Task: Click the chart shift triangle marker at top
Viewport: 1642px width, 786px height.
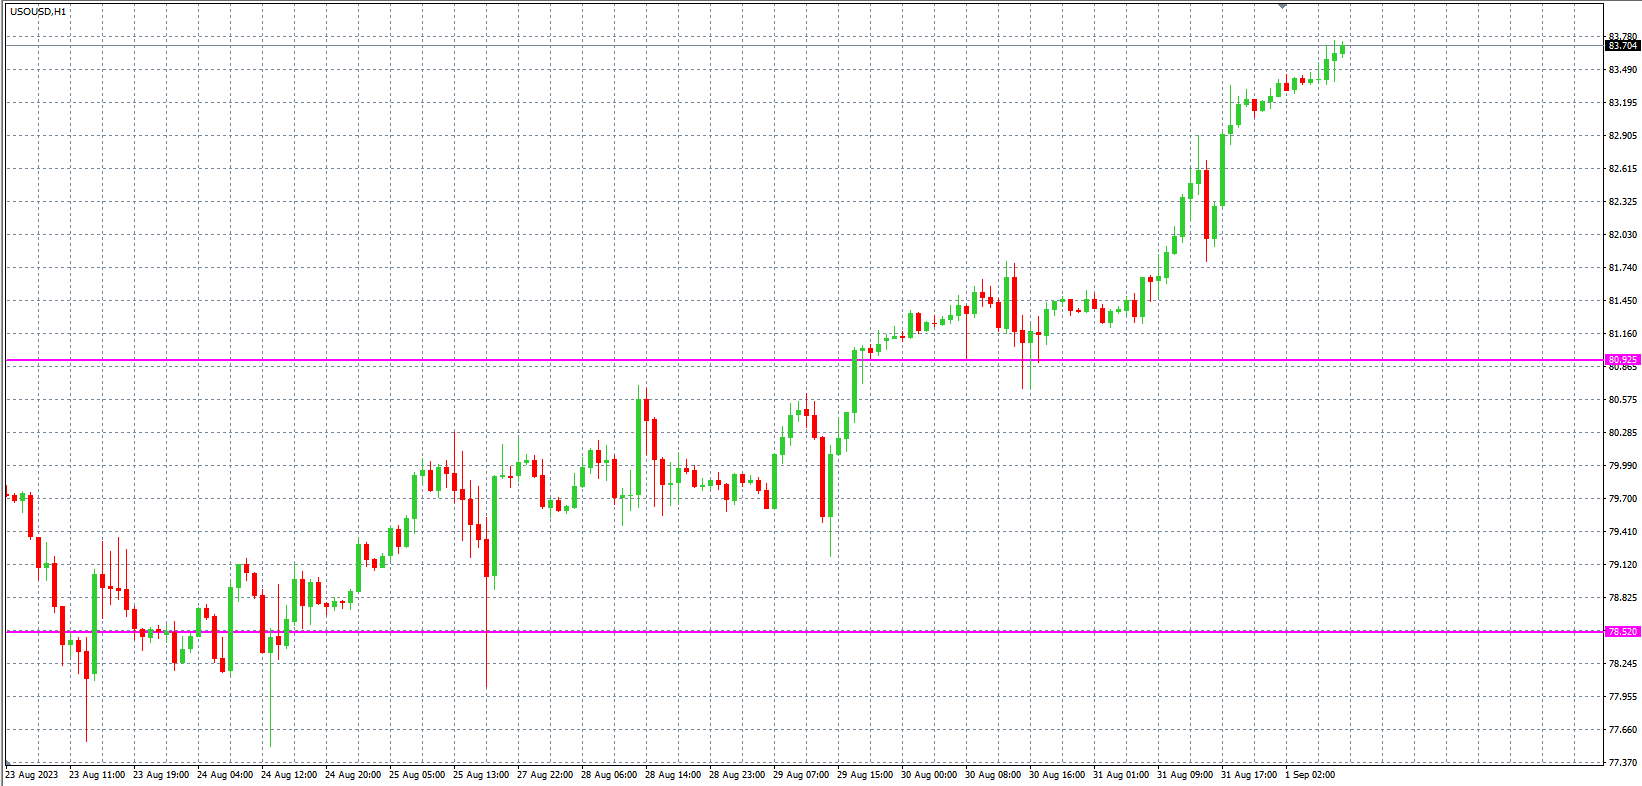Action: [x=1282, y=7]
